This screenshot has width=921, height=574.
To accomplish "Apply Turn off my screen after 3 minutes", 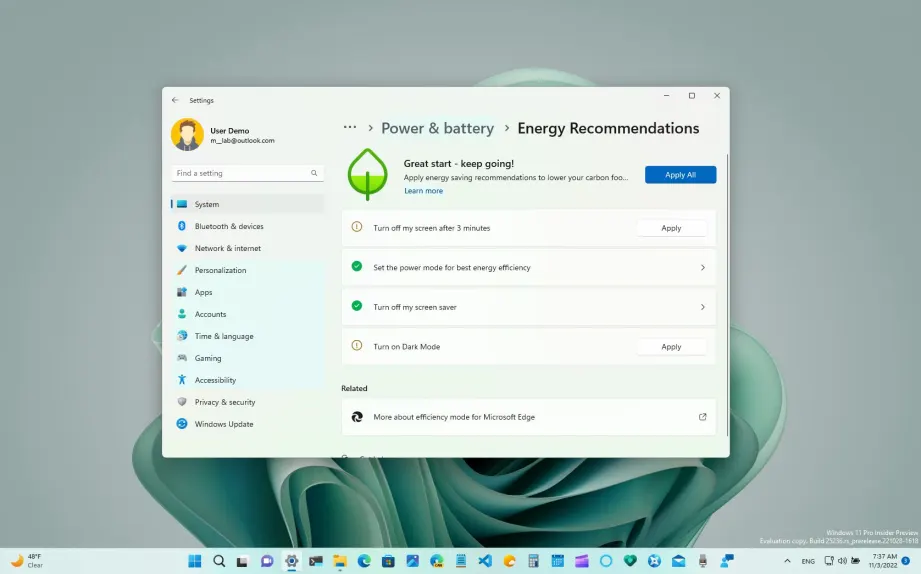I will (x=671, y=228).
